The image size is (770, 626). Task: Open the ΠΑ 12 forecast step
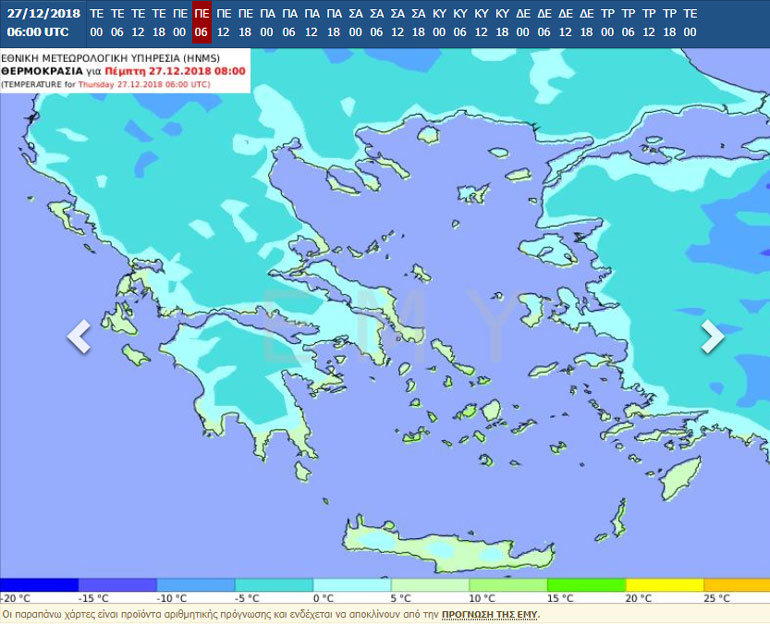tap(312, 23)
